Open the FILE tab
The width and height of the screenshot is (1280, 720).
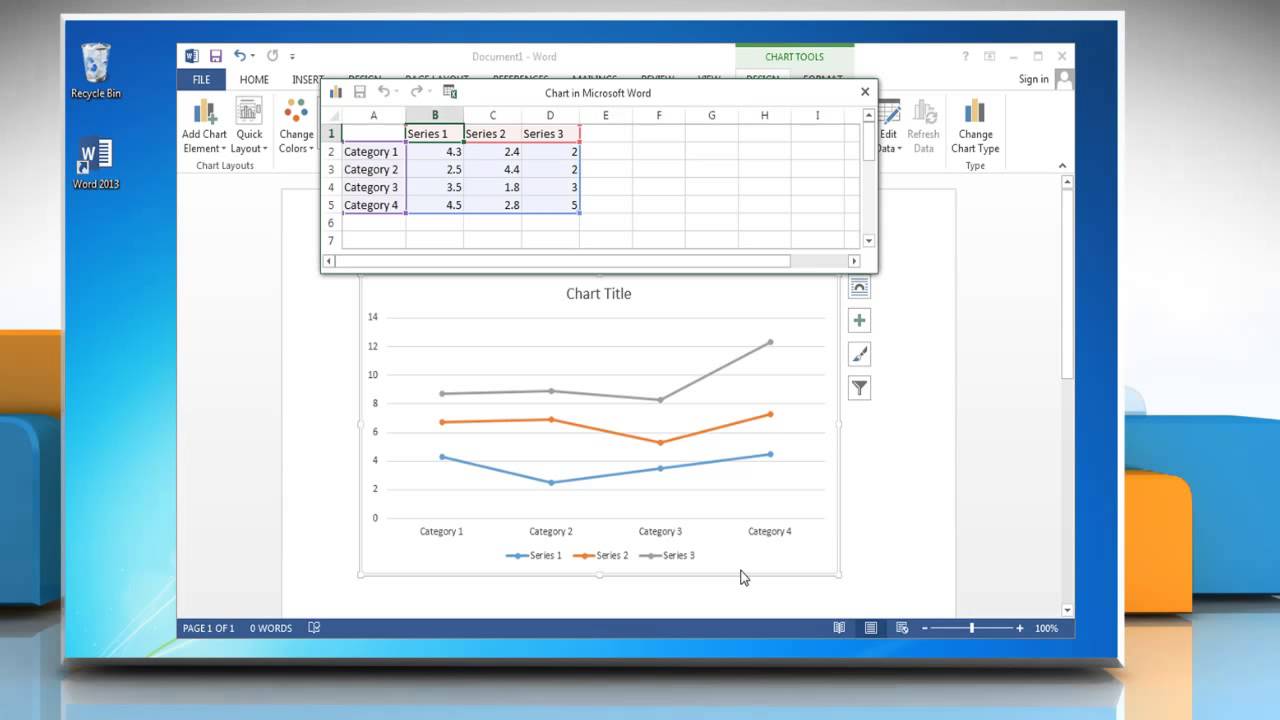click(201, 80)
